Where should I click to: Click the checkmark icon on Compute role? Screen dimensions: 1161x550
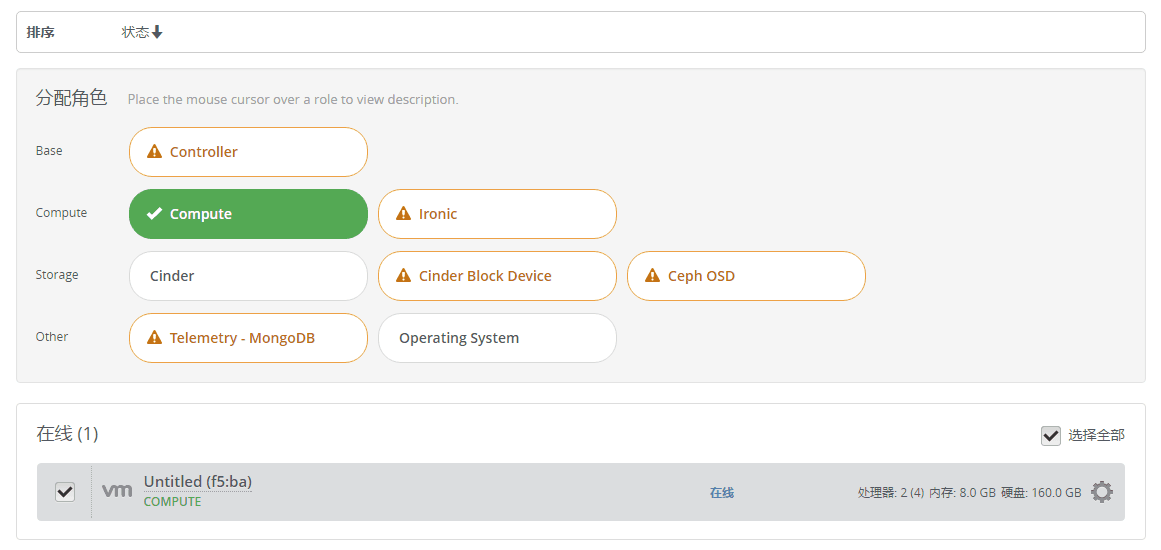click(x=154, y=214)
